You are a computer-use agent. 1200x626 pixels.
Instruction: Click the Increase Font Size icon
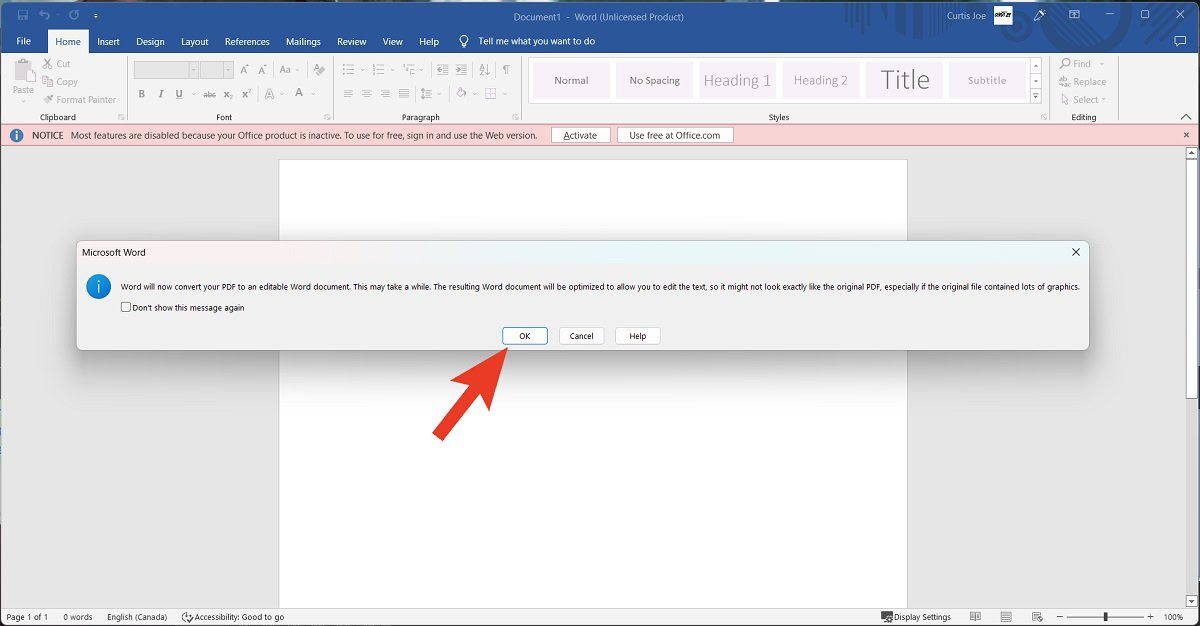click(246, 70)
